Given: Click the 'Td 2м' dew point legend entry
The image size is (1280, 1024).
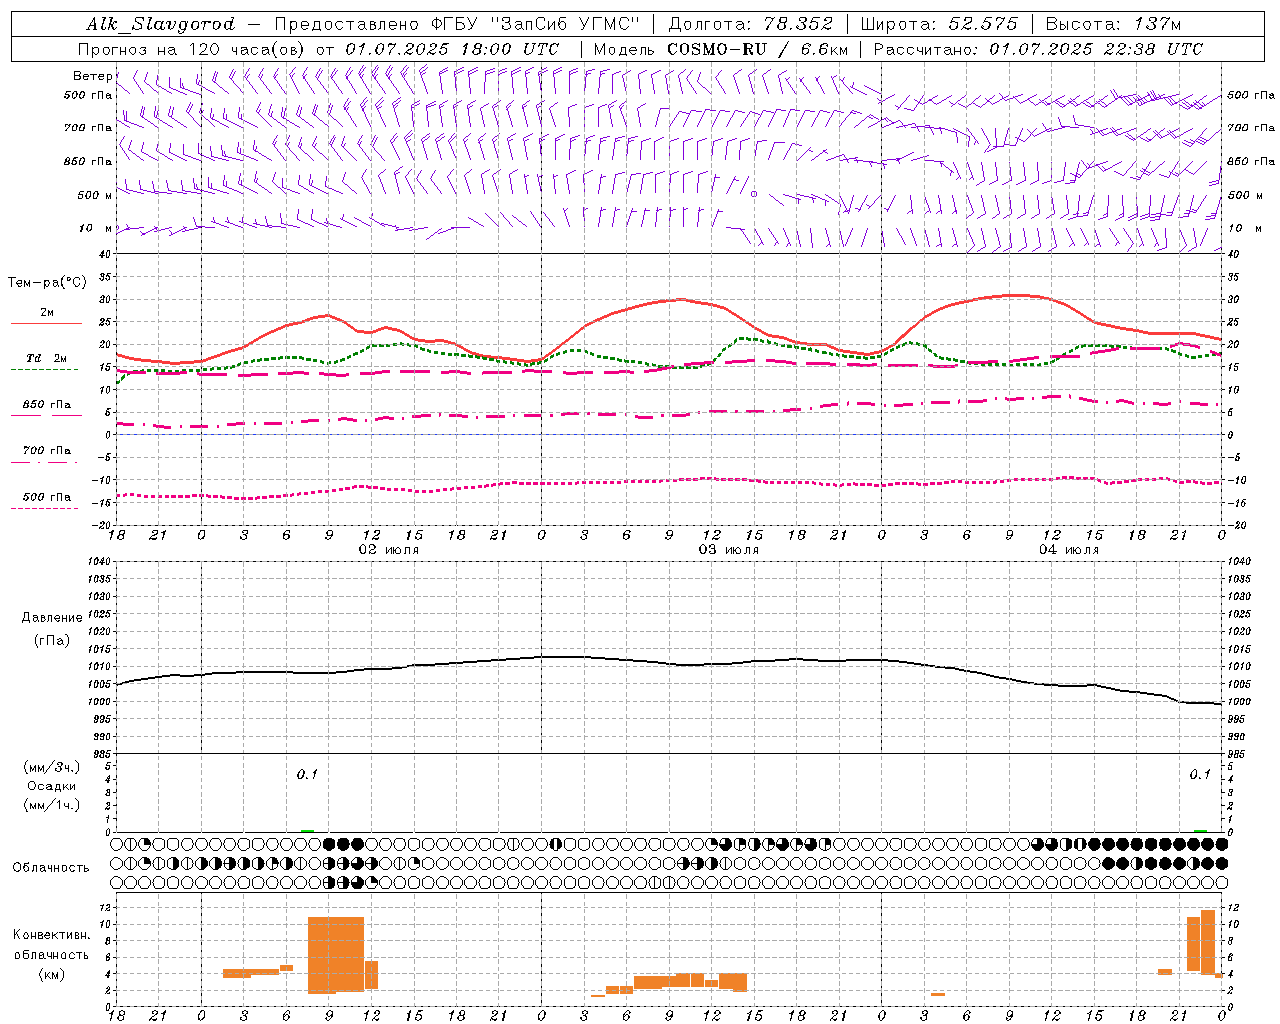Looking at the screenshot, I should point(47,358).
